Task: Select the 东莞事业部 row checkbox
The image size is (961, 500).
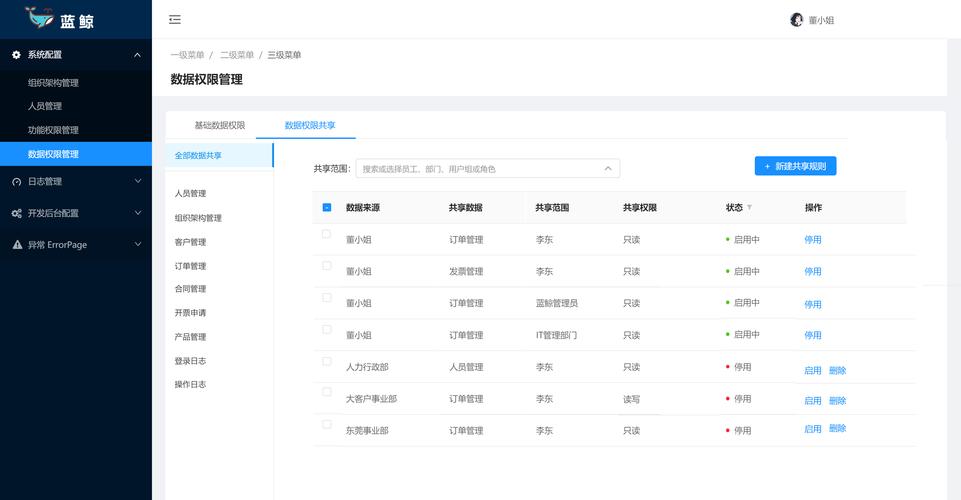Action: point(327,424)
